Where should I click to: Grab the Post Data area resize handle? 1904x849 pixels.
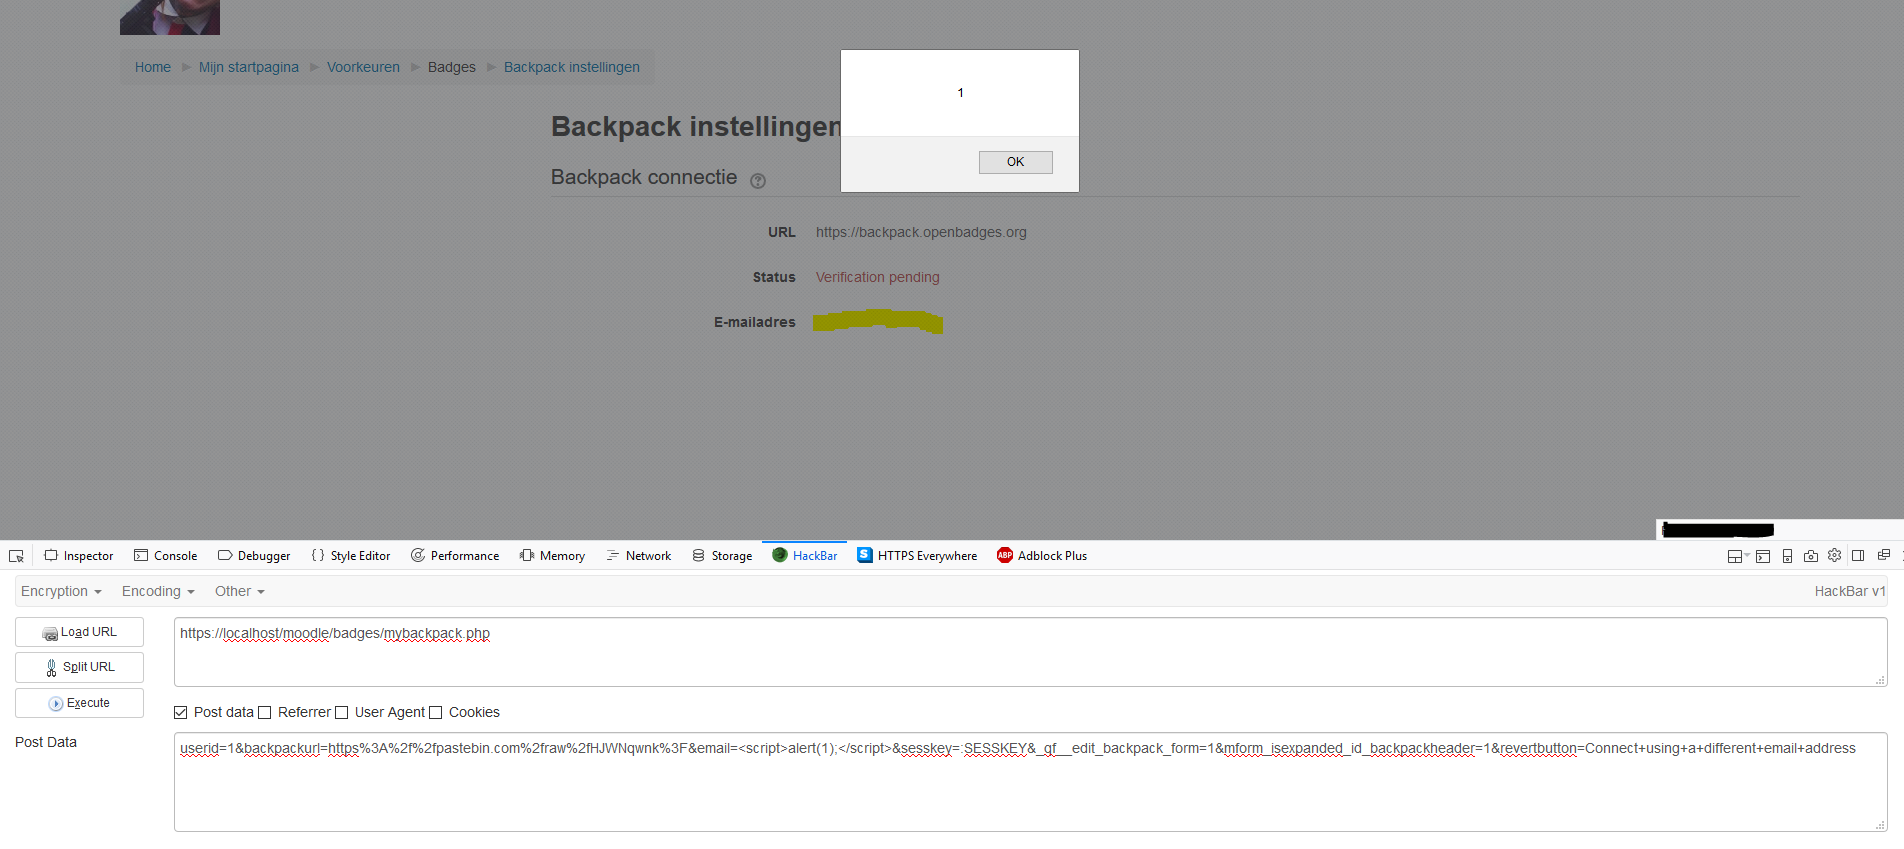1881,825
